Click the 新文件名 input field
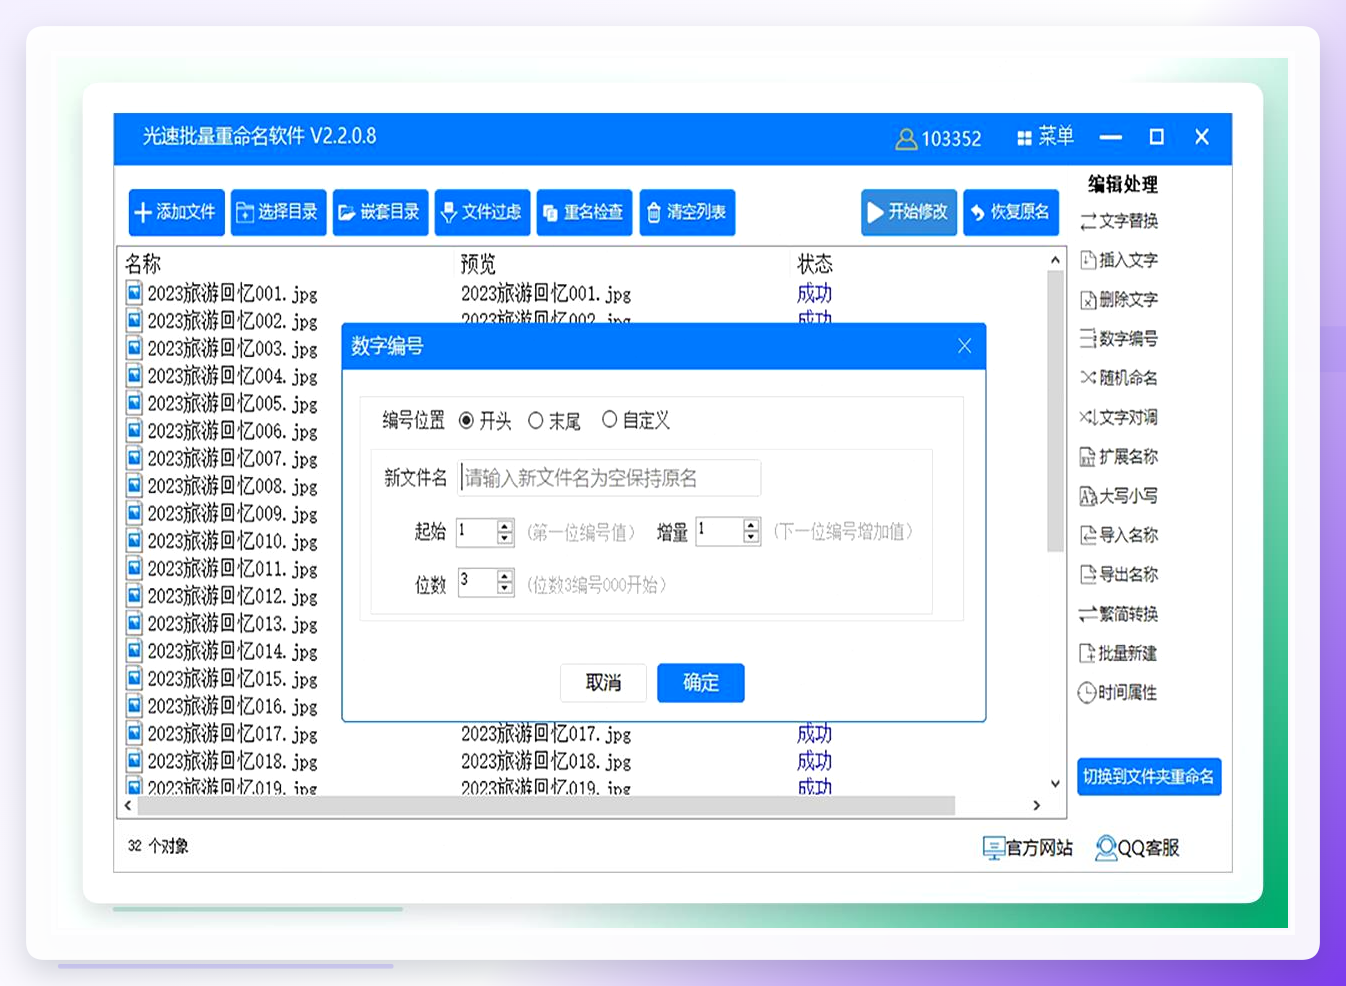Image resolution: width=1346 pixels, height=986 pixels. click(609, 478)
